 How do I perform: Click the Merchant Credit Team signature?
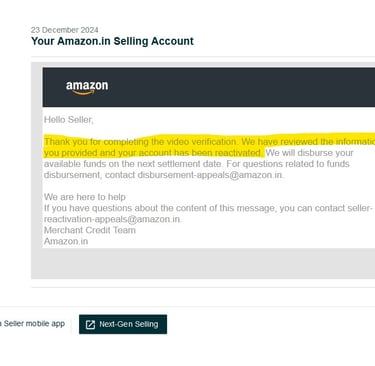tap(90, 230)
